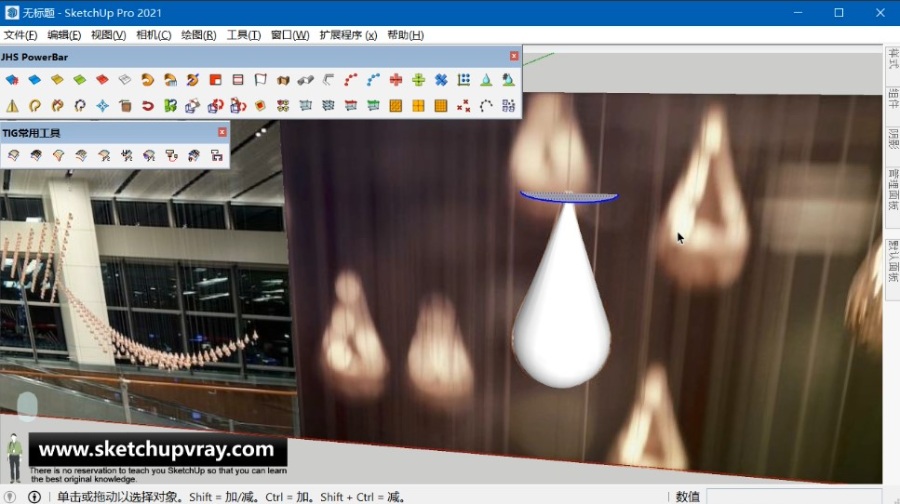The height and width of the screenshot is (504, 900).
Task: Select the yellow flat plate icon in JHS PowerBar
Action: (57, 80)
